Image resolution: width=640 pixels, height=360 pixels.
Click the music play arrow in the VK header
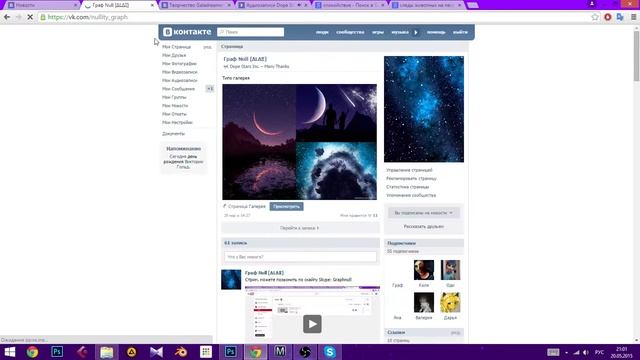[416, 32]
